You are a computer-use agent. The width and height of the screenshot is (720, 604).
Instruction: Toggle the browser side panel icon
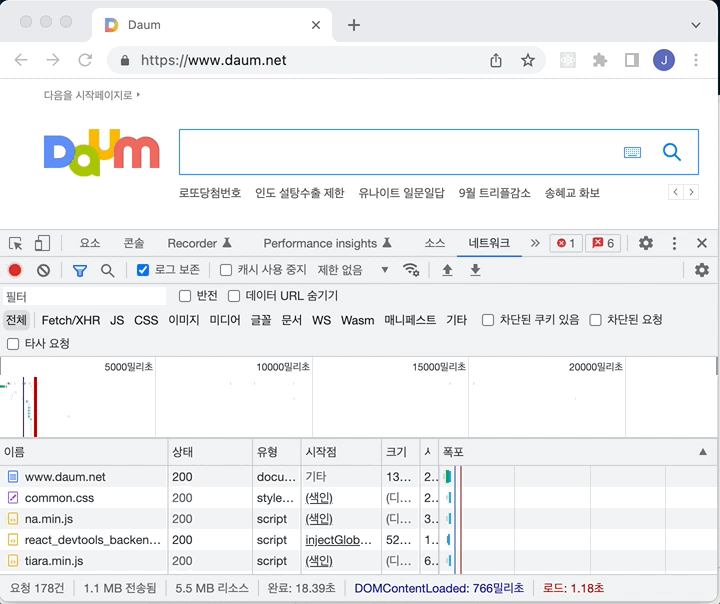click(x=632, y=60)
